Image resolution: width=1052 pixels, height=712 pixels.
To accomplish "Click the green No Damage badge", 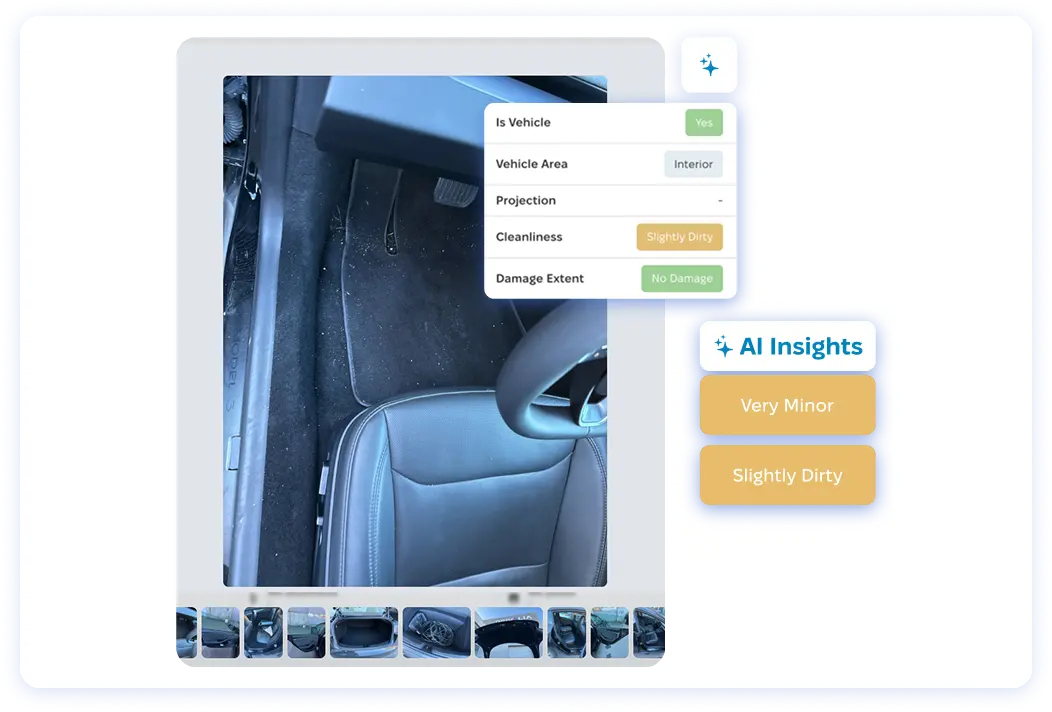I will pyautogui.click(x=681, y=278).
